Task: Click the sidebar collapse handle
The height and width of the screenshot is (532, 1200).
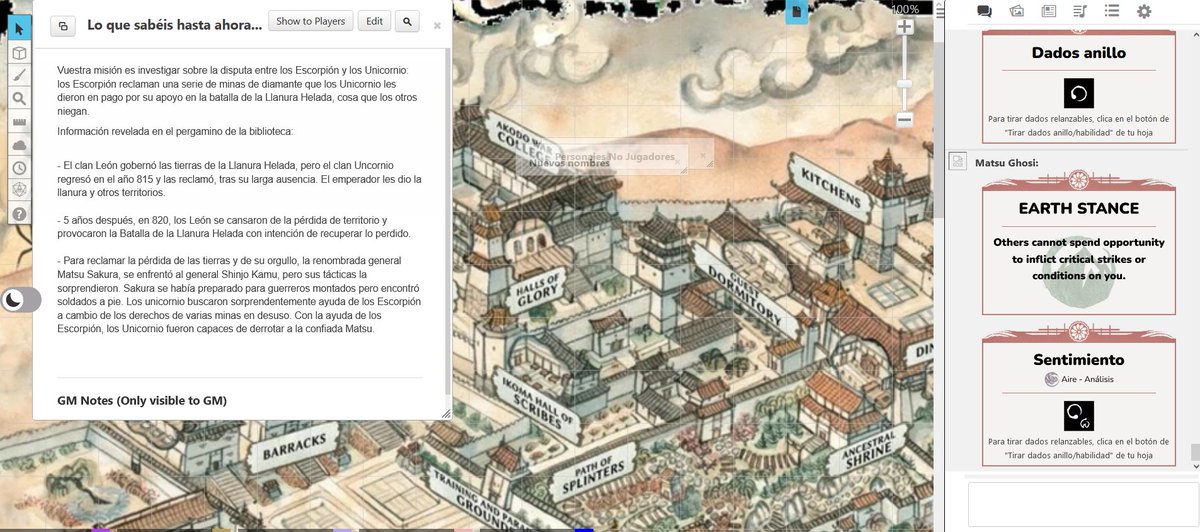Action: pos(940,11)
